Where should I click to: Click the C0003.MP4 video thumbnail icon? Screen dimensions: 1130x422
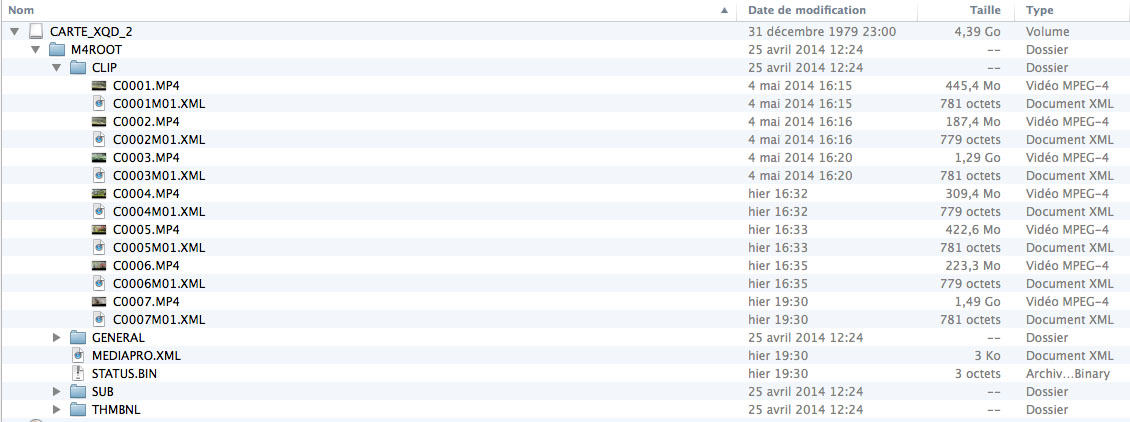tap(99, 158)
